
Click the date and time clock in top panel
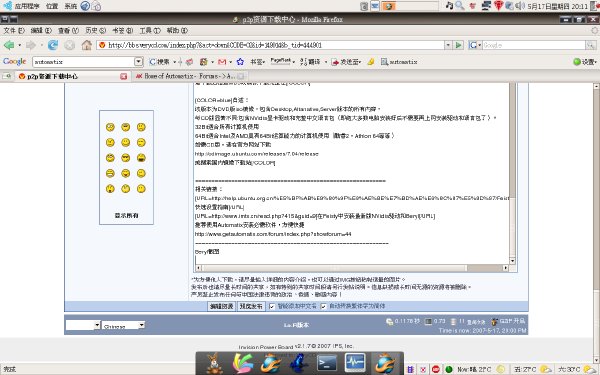click(557, 6)
